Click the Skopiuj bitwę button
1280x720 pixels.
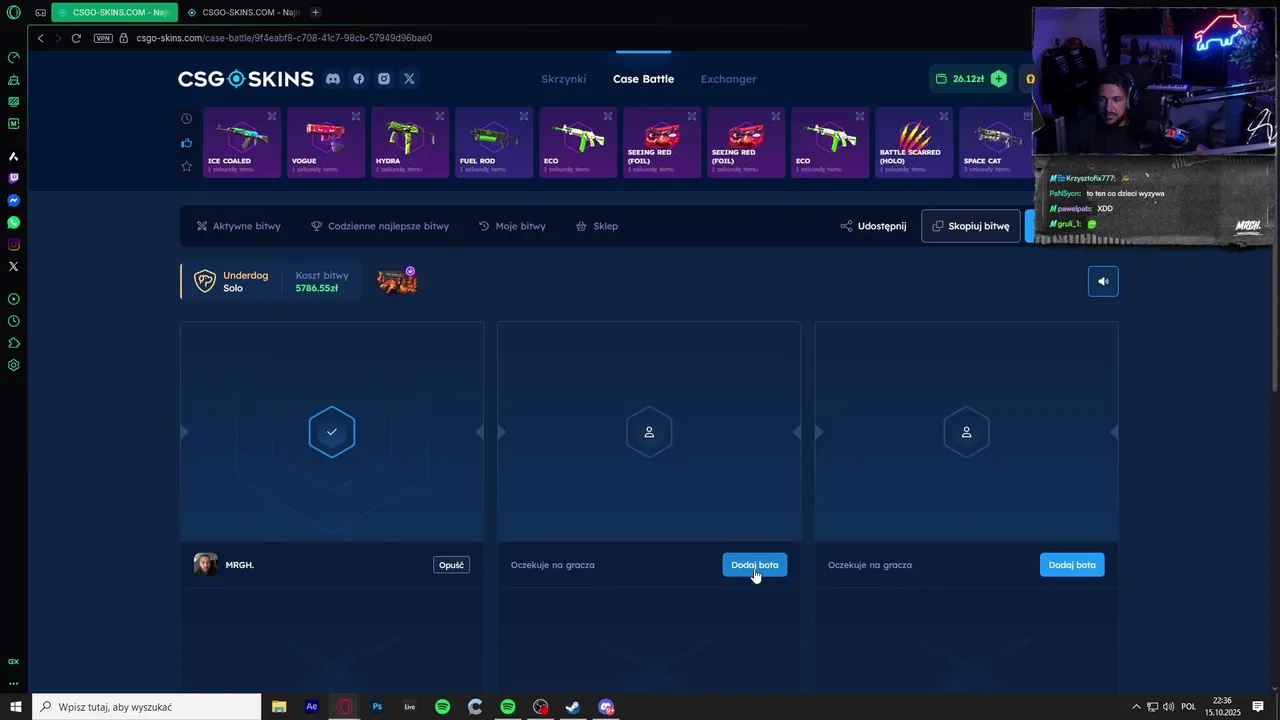point(971,226)
